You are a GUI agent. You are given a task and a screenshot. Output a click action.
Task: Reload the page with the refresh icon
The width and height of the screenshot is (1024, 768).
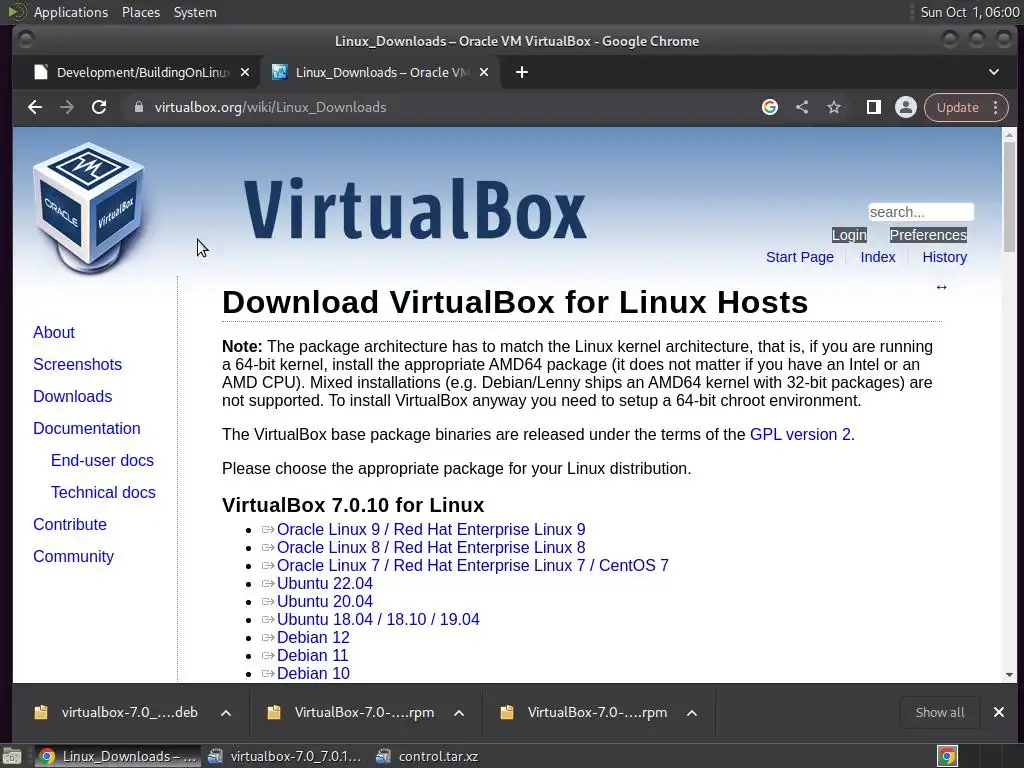99,107
